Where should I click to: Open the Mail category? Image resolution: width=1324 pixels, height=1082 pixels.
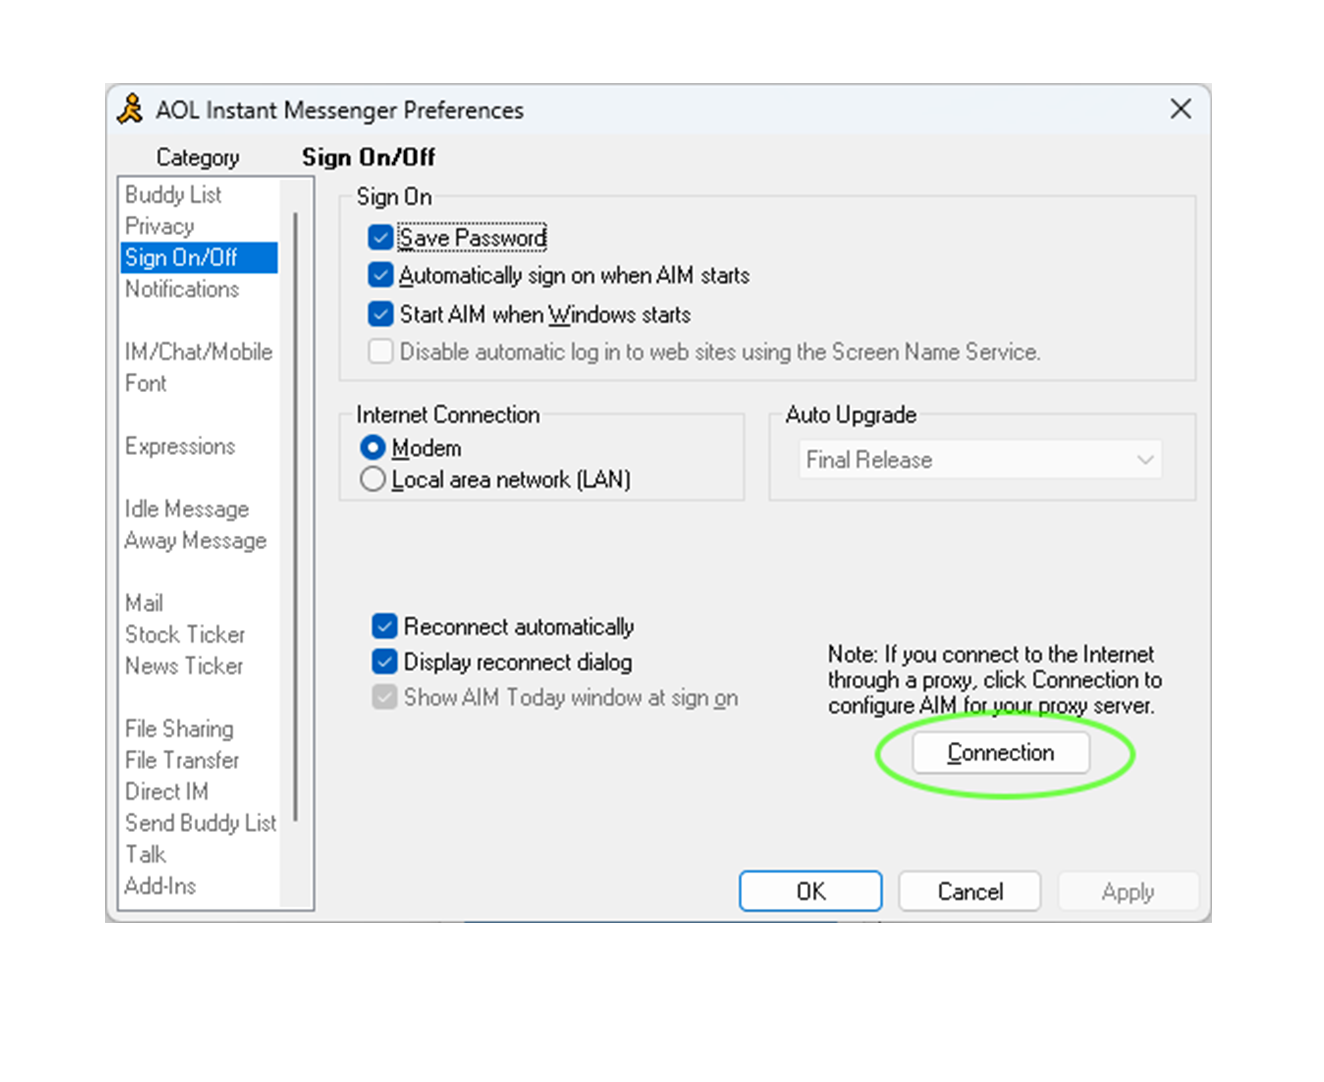point(144,603)
